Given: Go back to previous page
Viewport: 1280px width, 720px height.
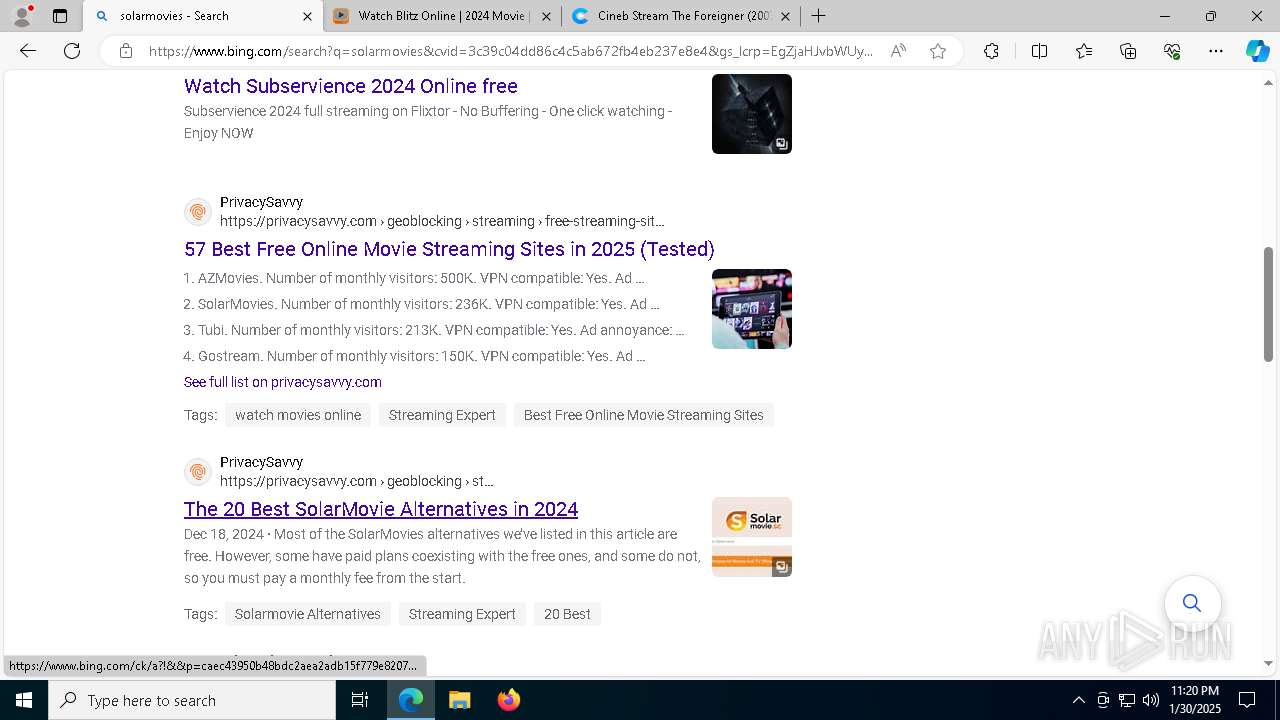Looking at the screenshot, I should pyautogui.click(x=28, y=51).
